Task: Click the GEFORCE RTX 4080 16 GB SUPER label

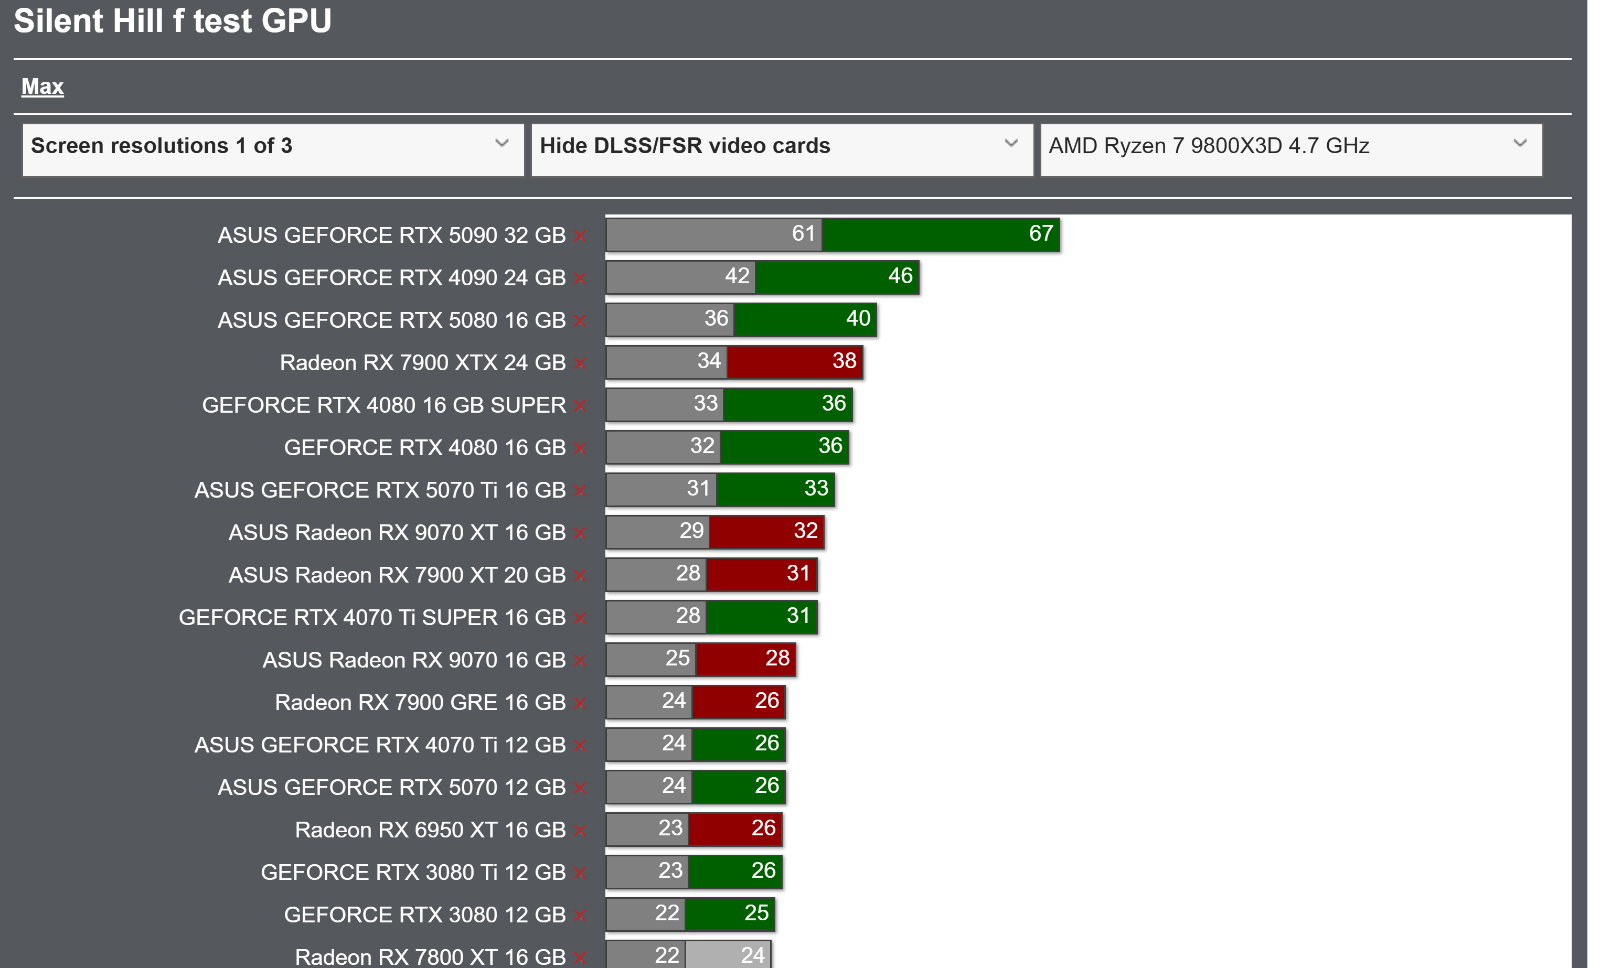Action: click(x=384, y=406)
